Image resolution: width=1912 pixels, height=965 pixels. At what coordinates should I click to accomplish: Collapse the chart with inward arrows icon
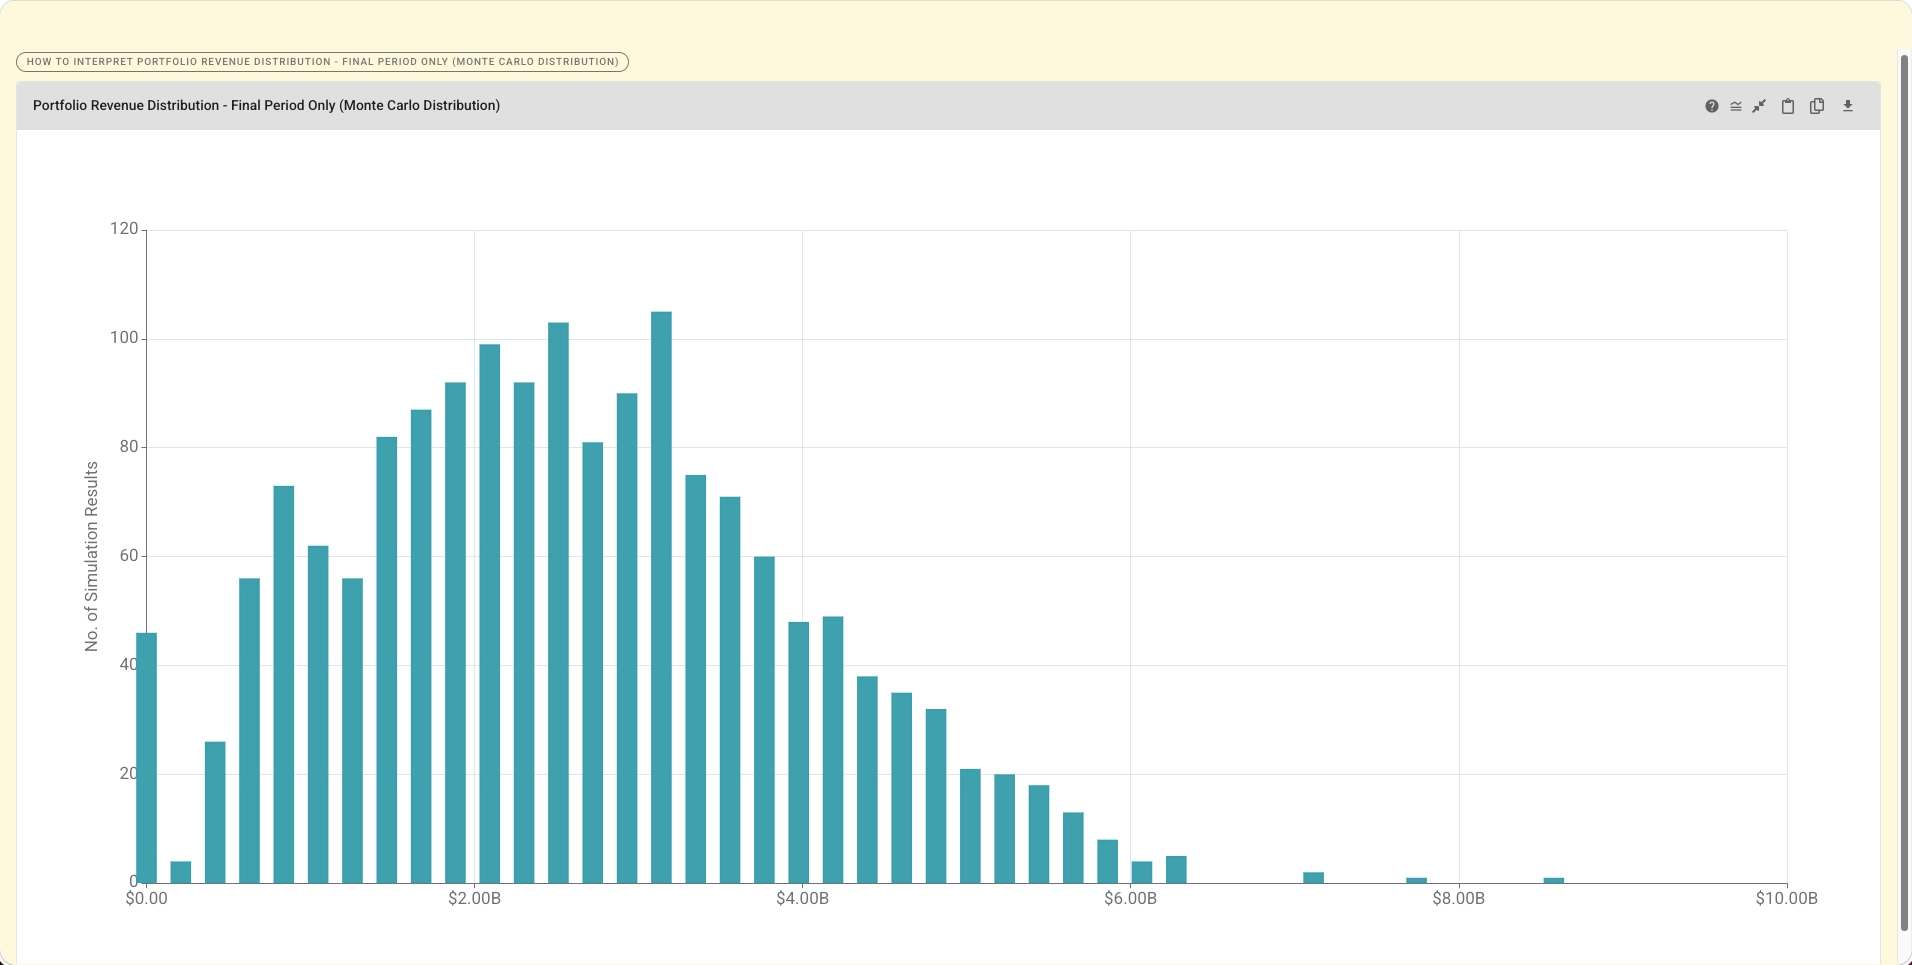1760,106
